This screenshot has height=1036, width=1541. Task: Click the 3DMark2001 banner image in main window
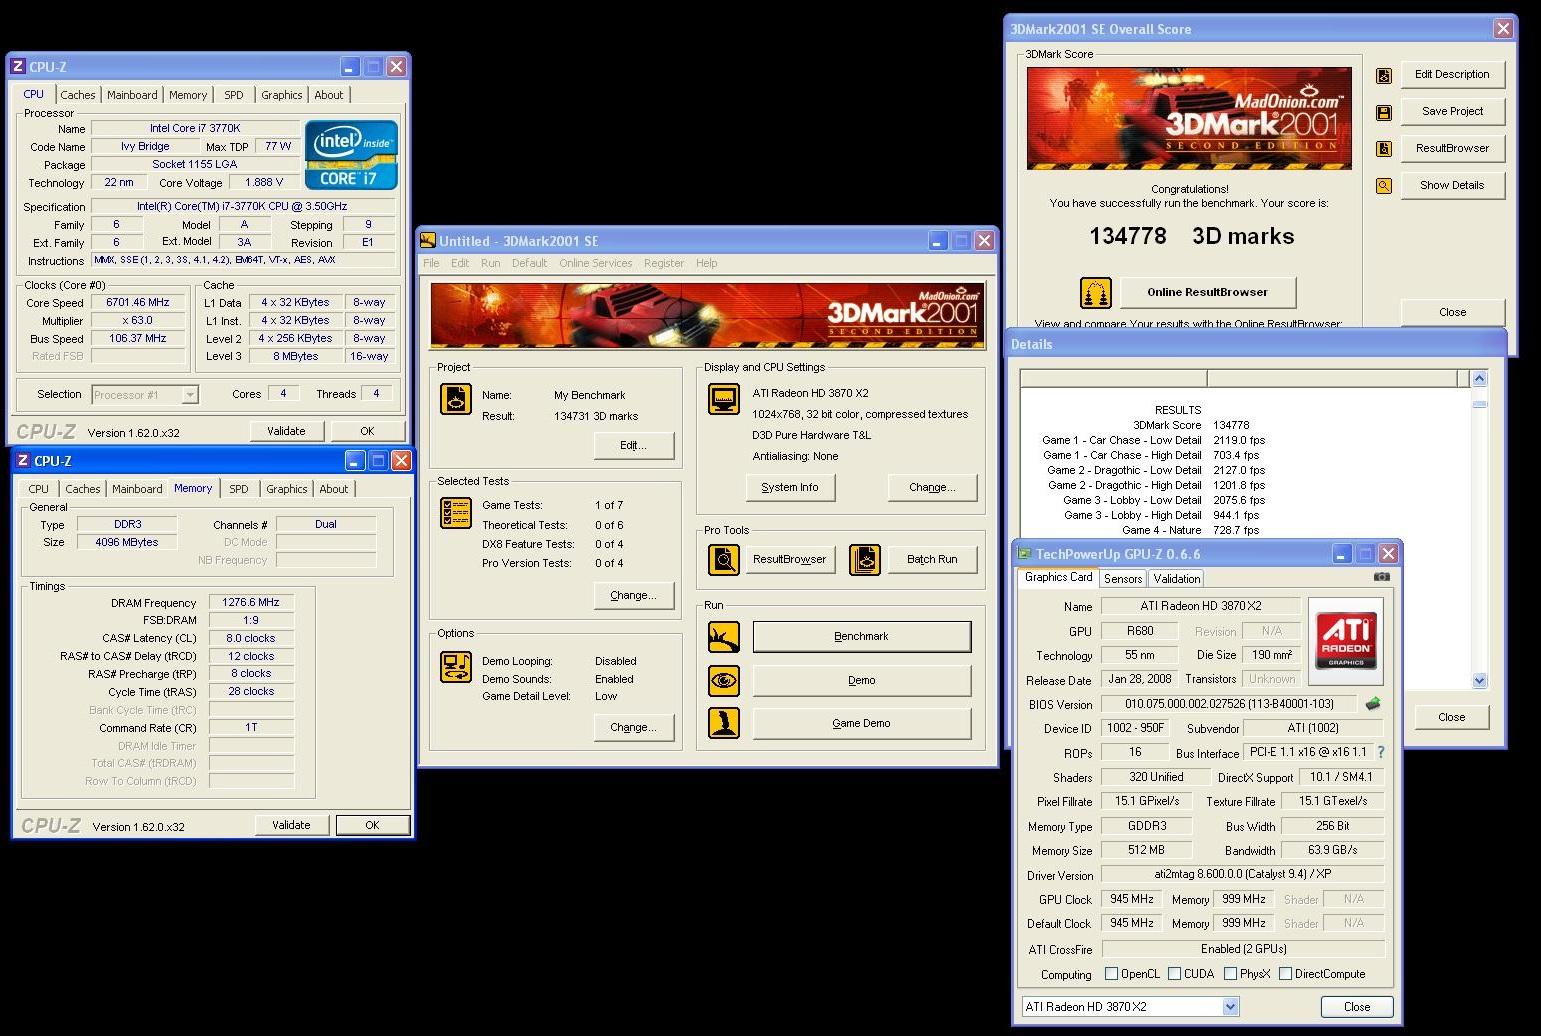(x=707, y=316)
